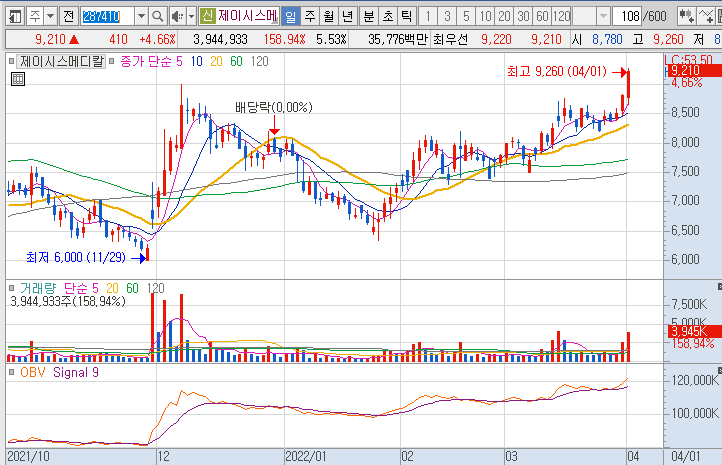Choose the 20 interval button
The height and width of the screenshot is (465, 722).
click(504, 17)
